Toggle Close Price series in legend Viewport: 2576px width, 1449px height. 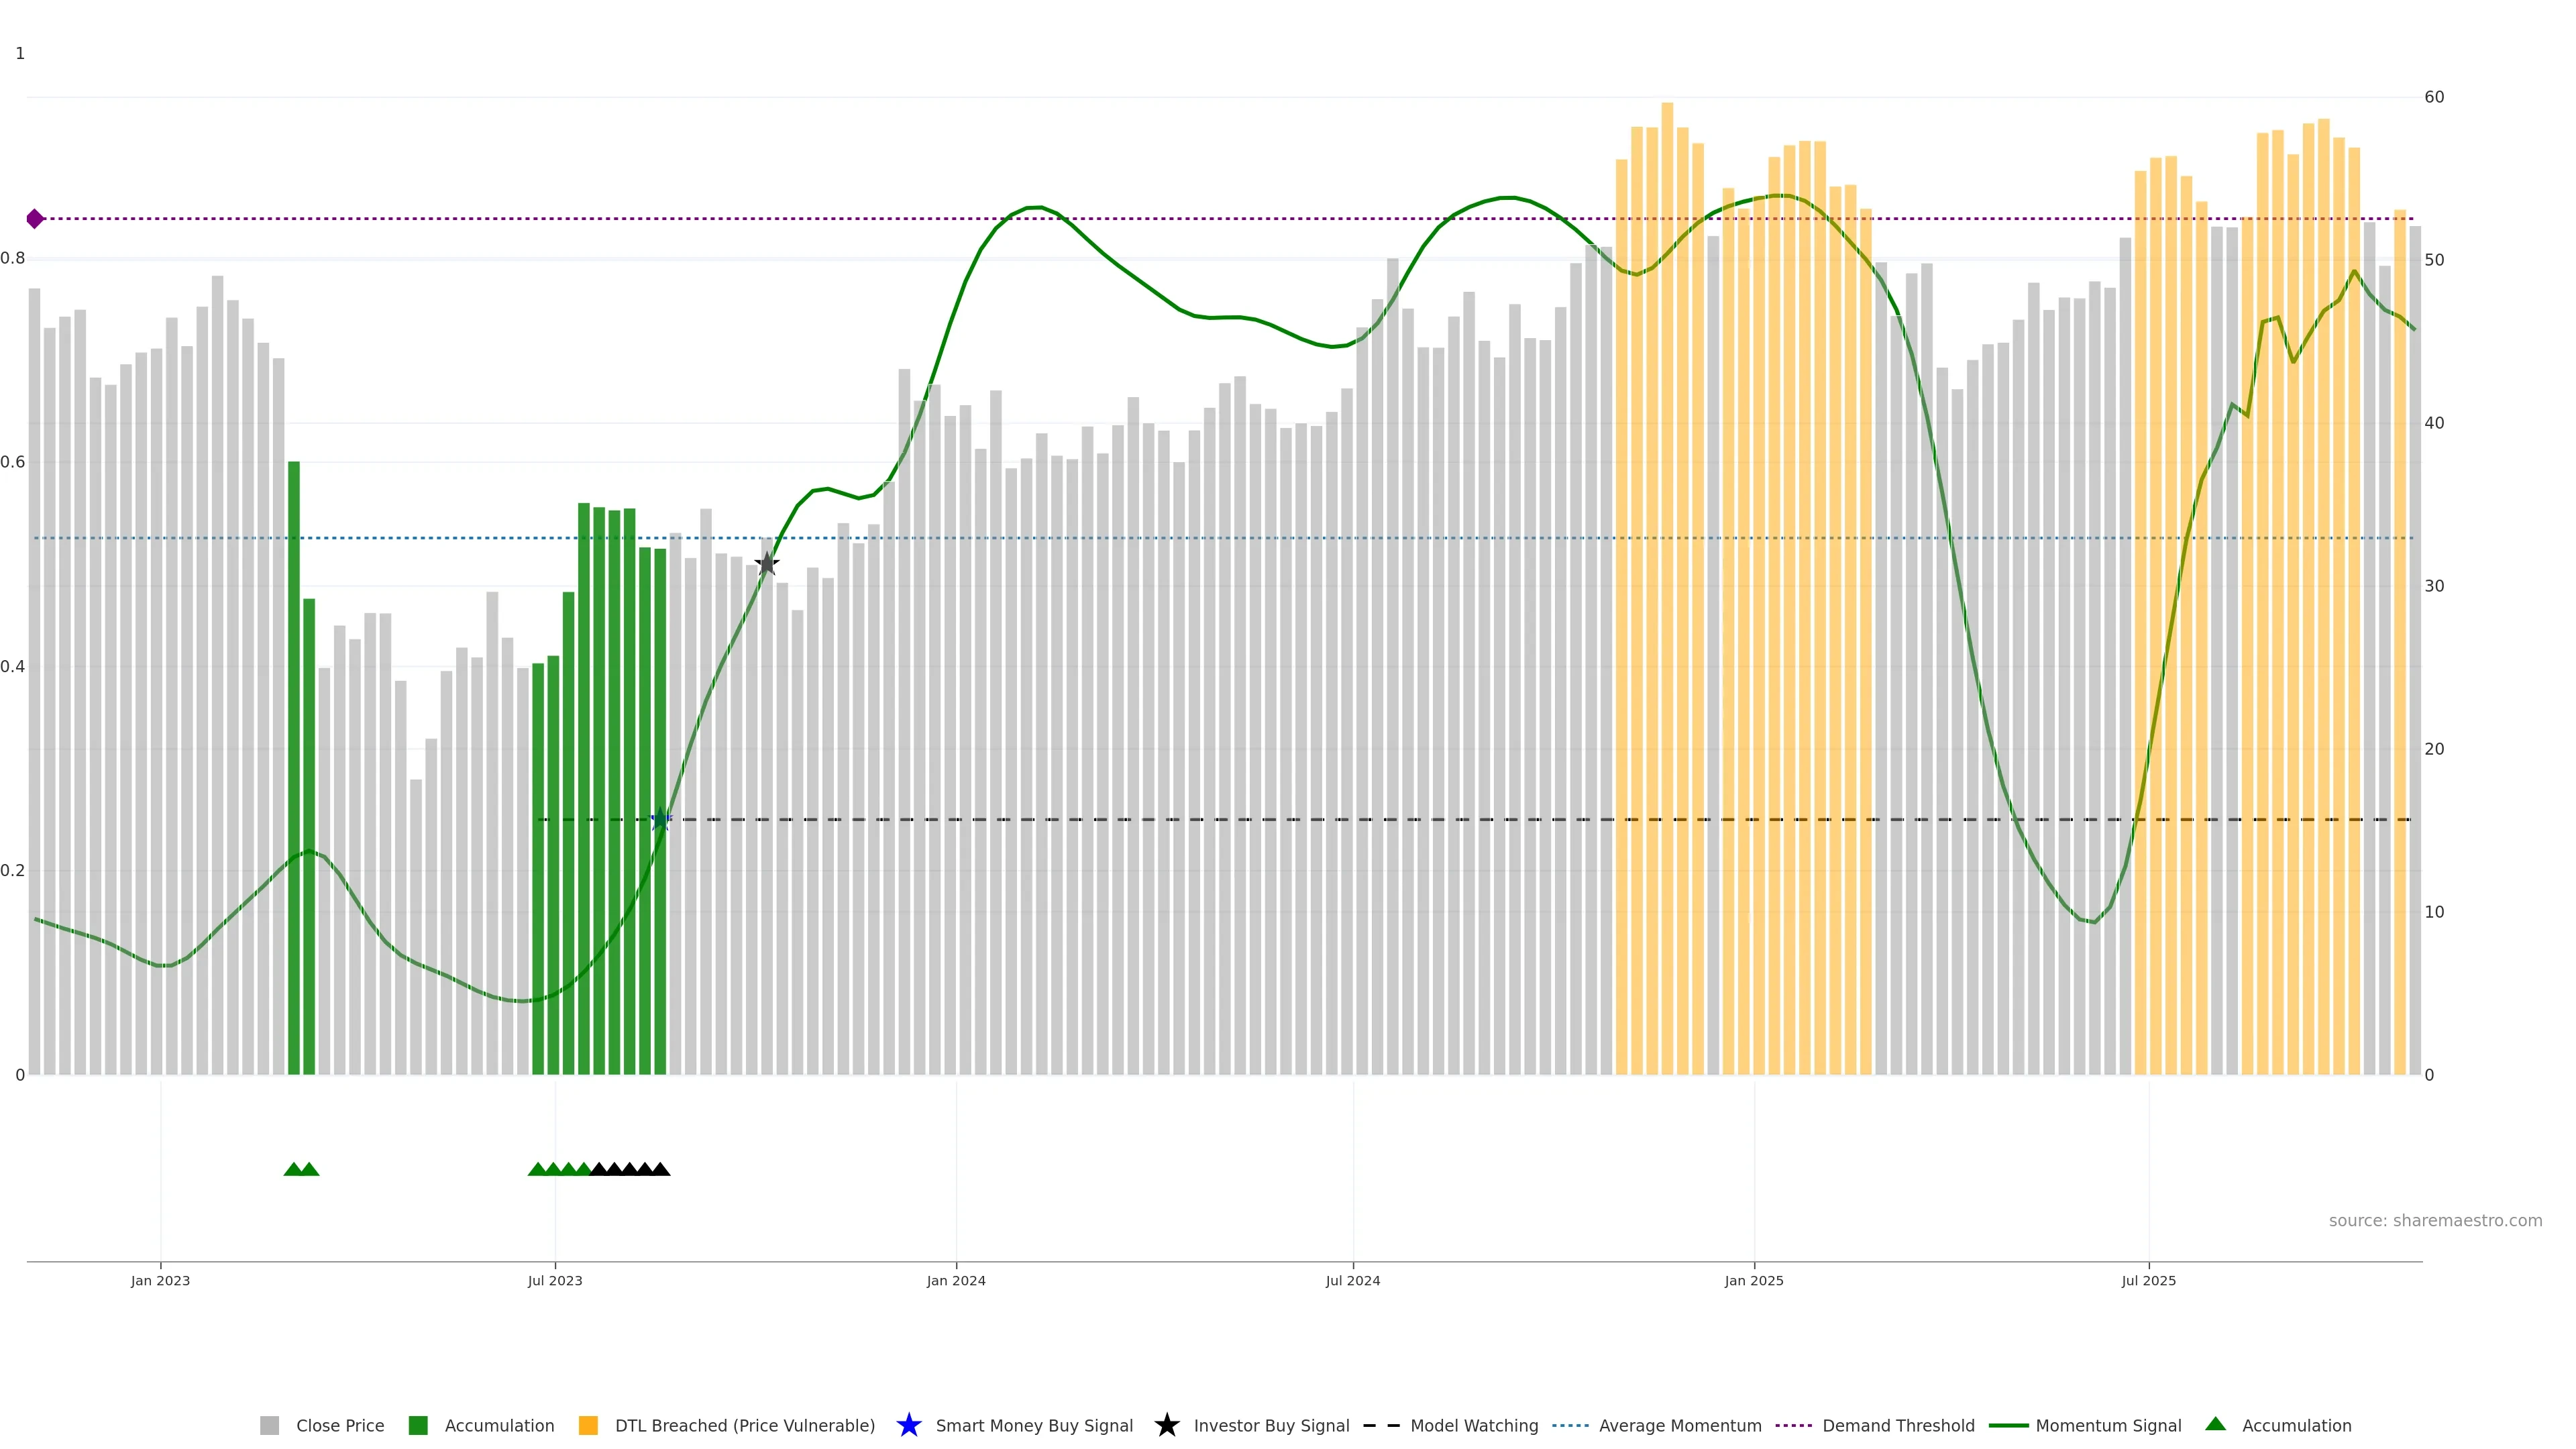point(339,1425)
